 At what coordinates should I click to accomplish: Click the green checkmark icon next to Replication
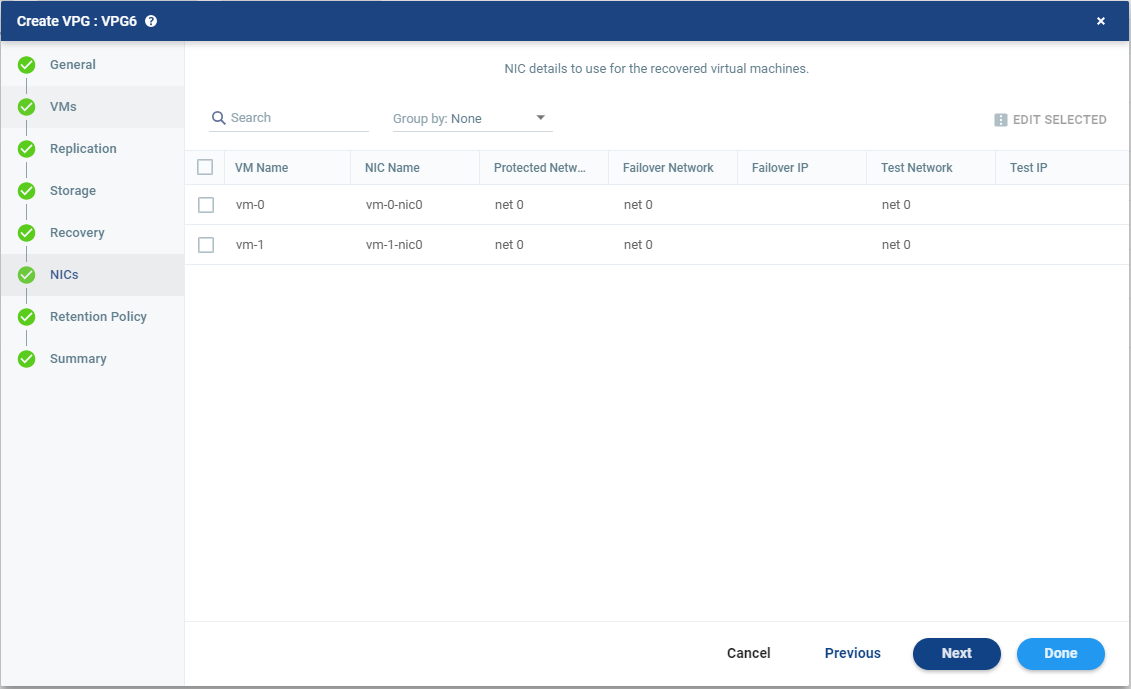(27, 149)
